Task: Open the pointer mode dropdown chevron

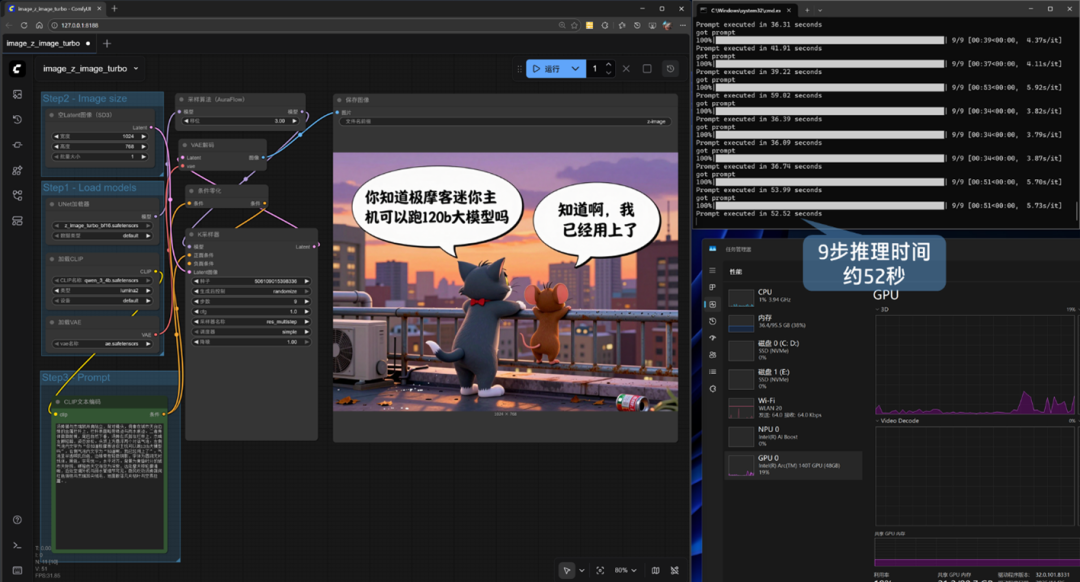Action: tap(582, 570)
